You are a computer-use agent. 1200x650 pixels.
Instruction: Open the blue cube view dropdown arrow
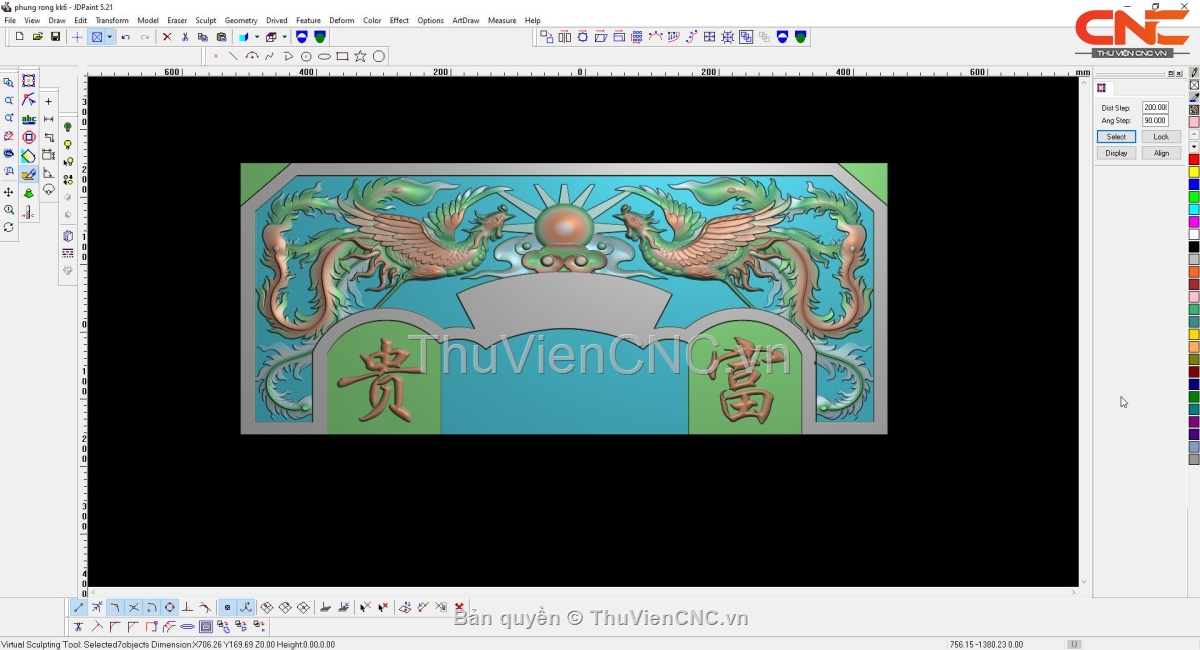257,37
